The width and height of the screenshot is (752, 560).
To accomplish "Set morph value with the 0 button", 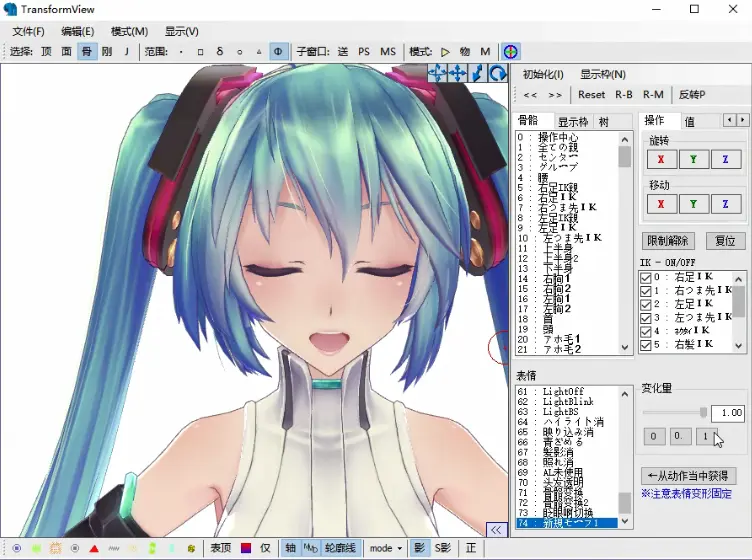I will [654, 437].
